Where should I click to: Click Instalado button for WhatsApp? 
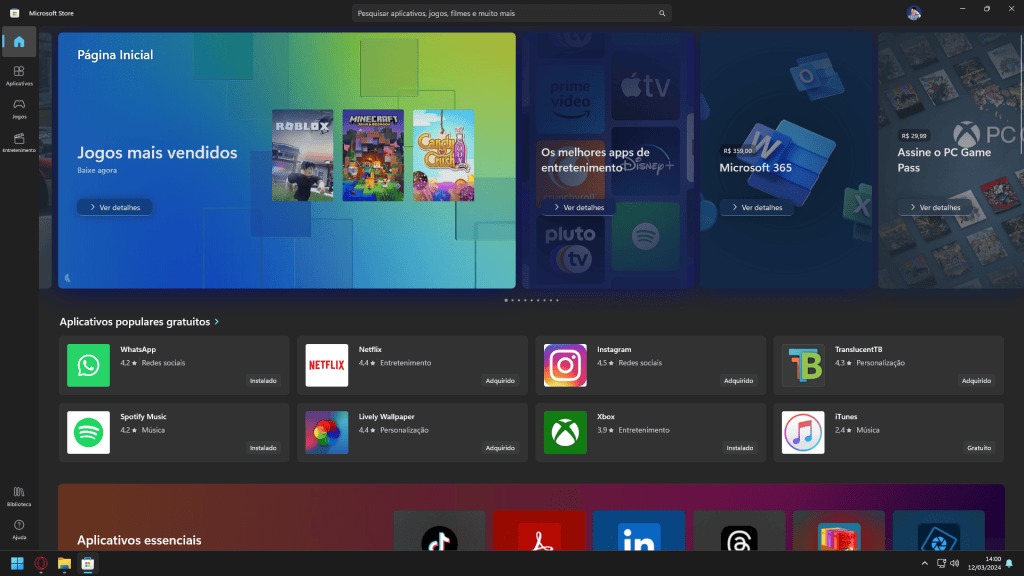point(263,381)
